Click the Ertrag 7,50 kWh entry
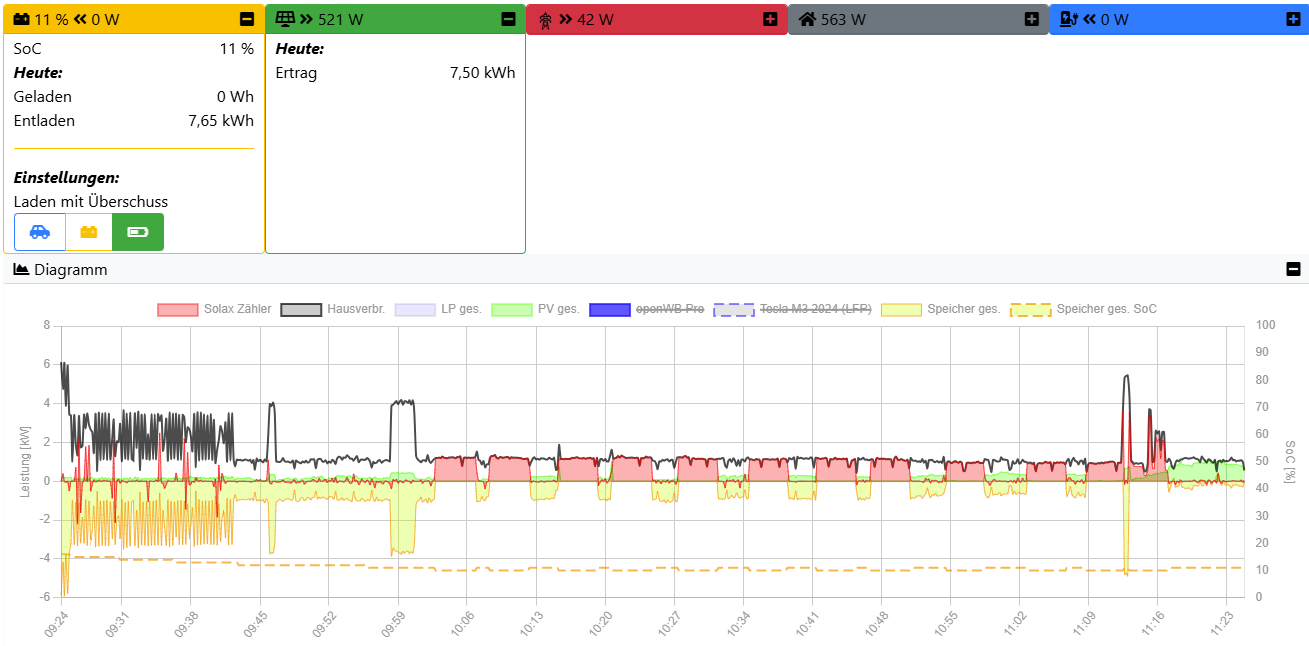1309x646 pixels. tap(396, 72)
